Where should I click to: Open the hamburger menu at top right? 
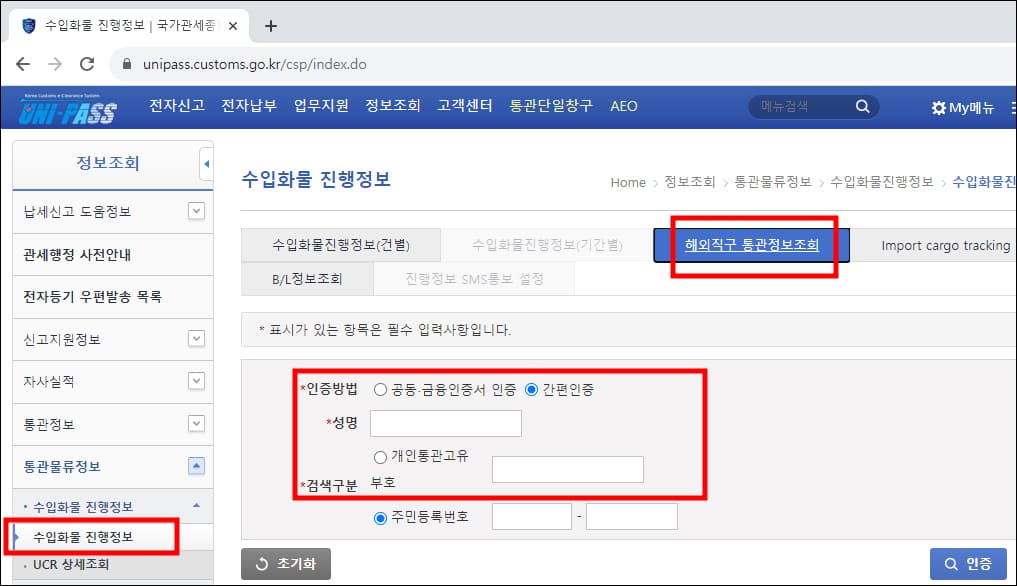[x=1011, y=107]
